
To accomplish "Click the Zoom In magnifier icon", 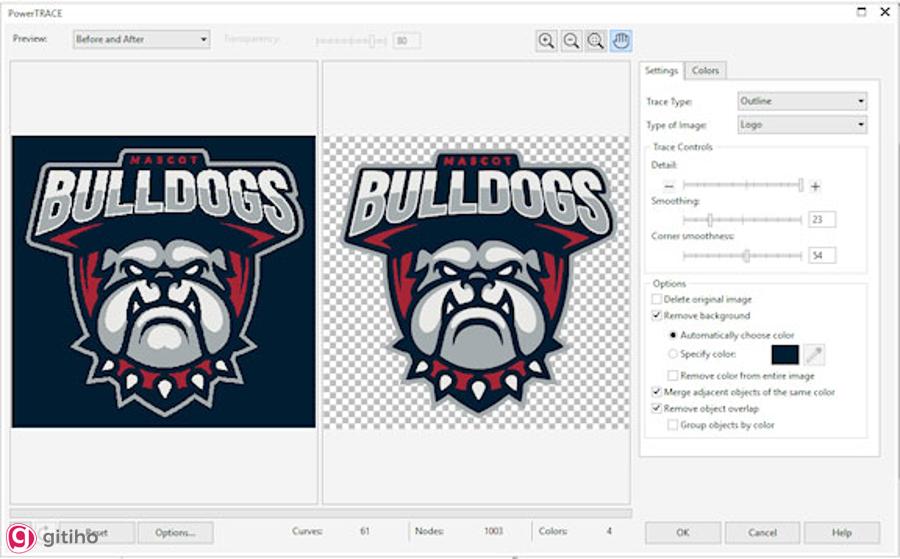I will (546, 41).
